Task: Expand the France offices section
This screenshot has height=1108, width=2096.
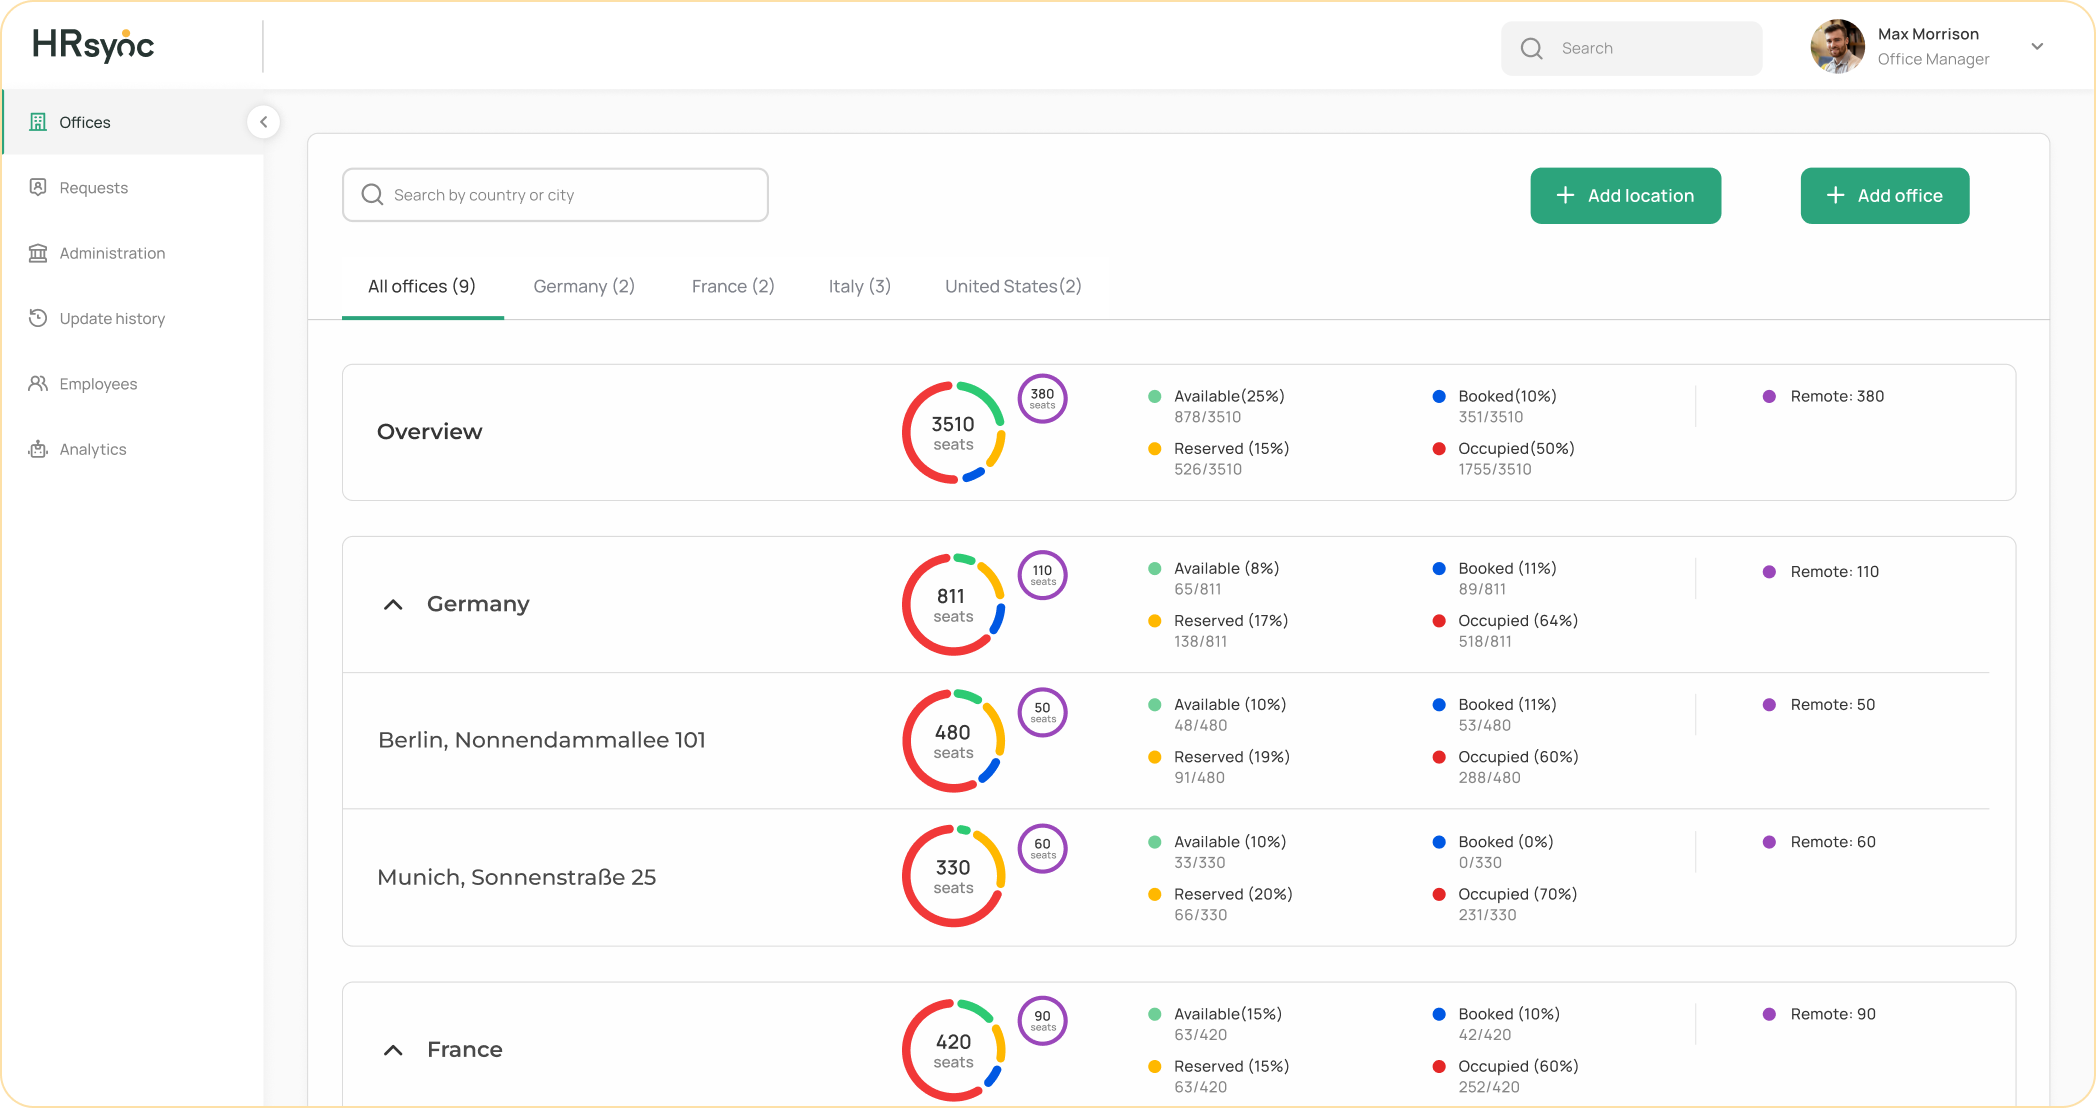Action: [394, 1050]
